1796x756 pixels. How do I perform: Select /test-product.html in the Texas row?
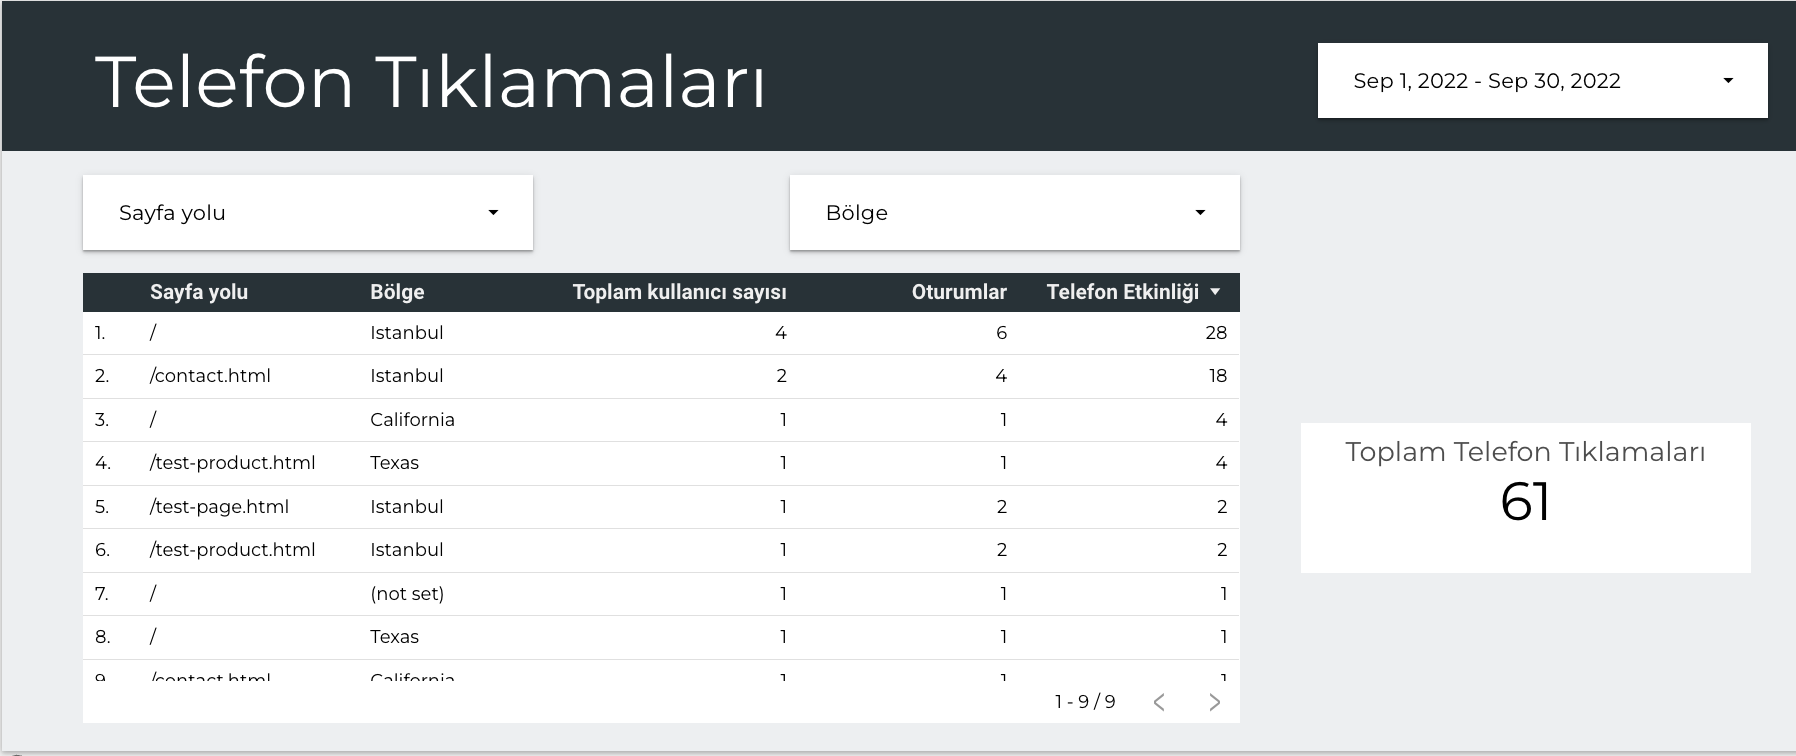(x=232, y=463)
